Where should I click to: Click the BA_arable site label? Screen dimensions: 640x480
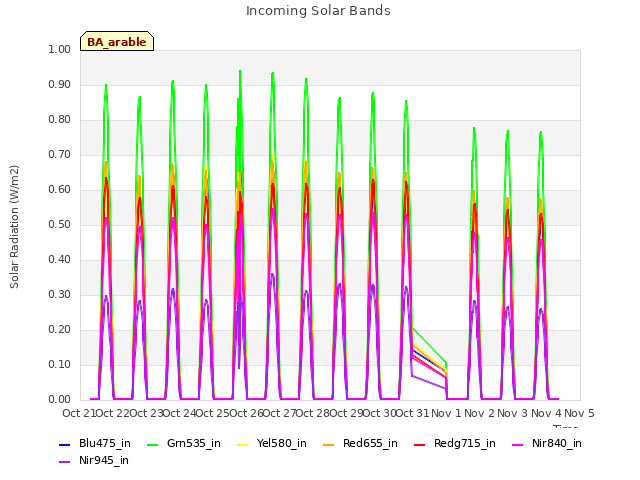pos(117,41)
